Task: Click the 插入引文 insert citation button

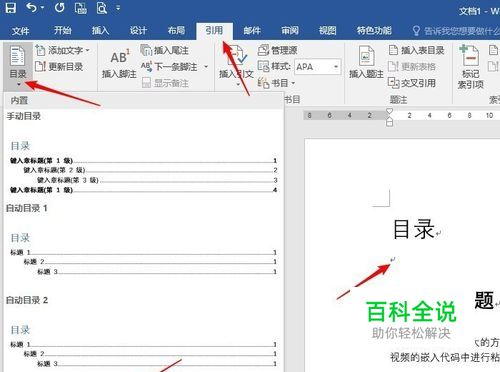Action: click(x=236, y=67)
